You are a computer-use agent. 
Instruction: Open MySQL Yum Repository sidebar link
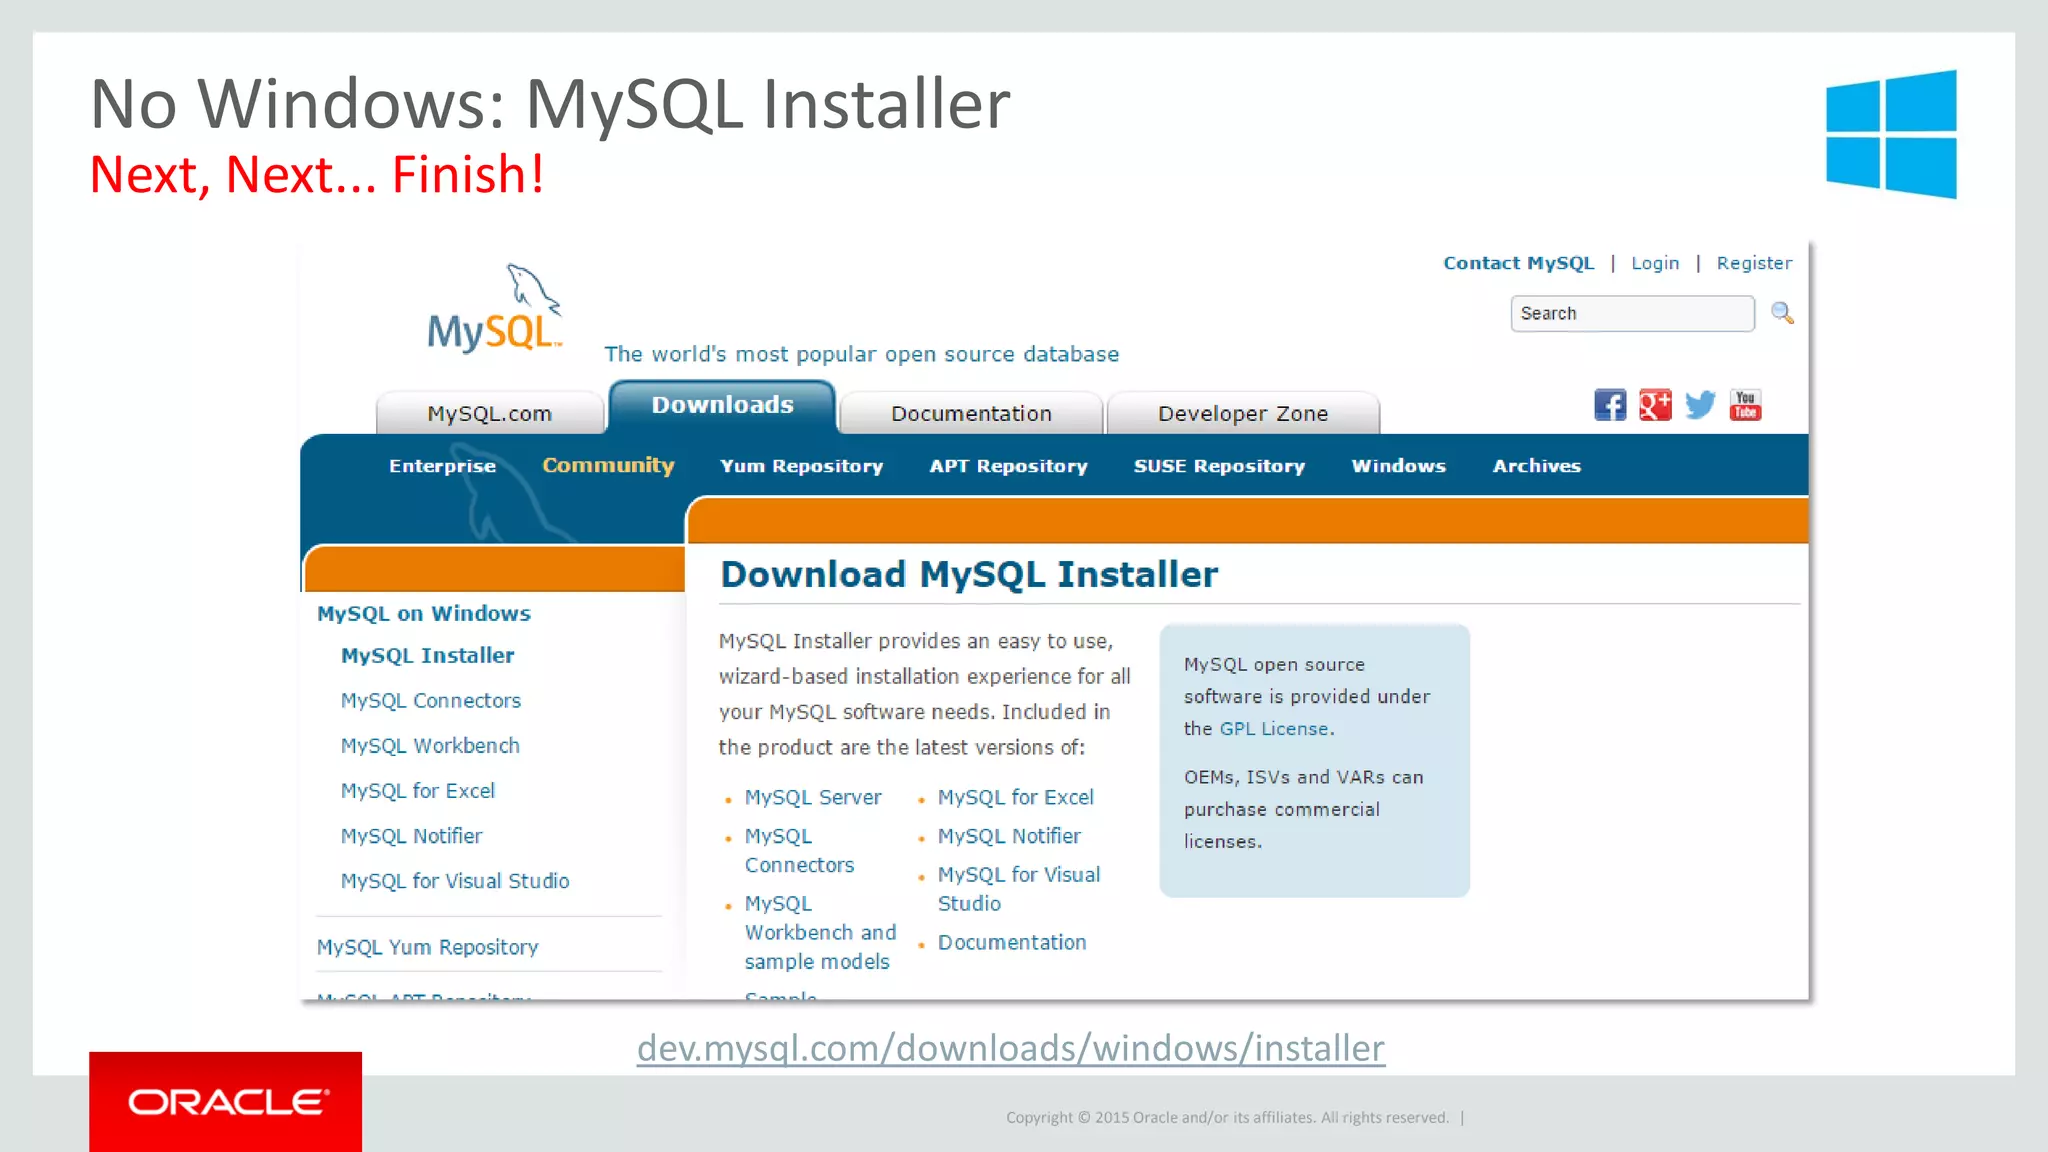click(x=427, y=947)
